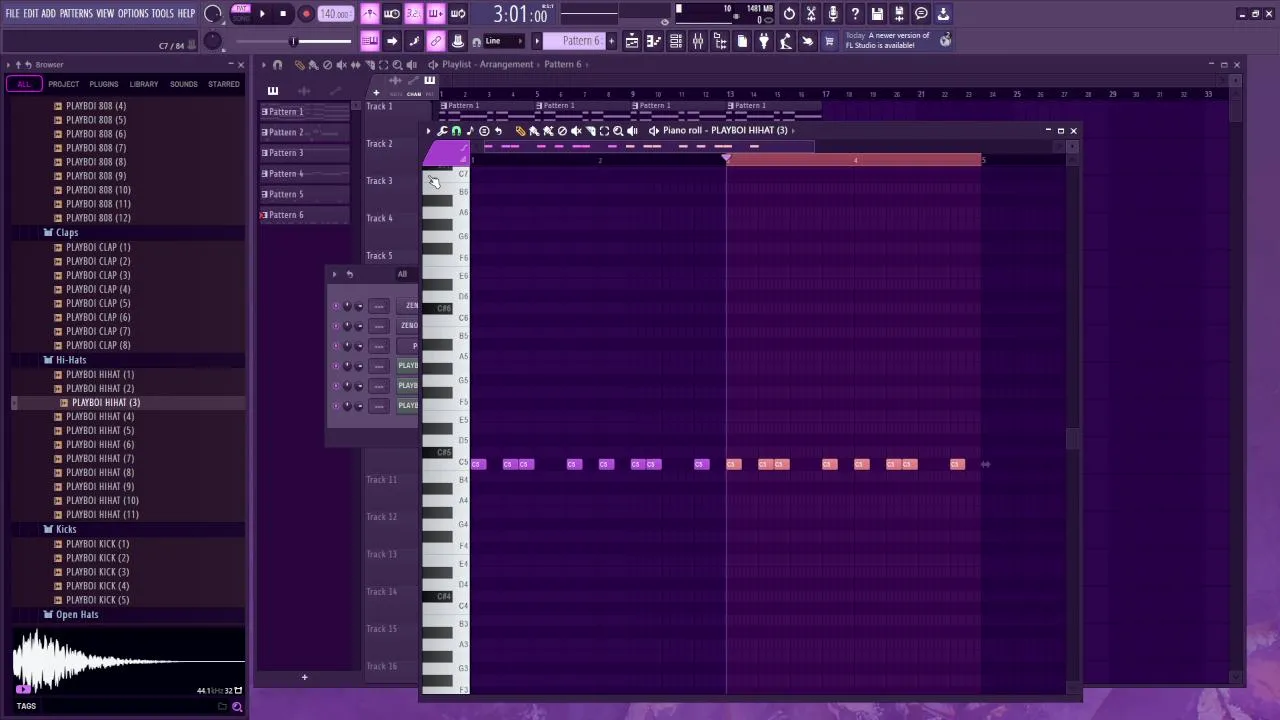Adjust the master pitch slider
This screenshot has height=720, width=1280.
[x=292, y=41]
